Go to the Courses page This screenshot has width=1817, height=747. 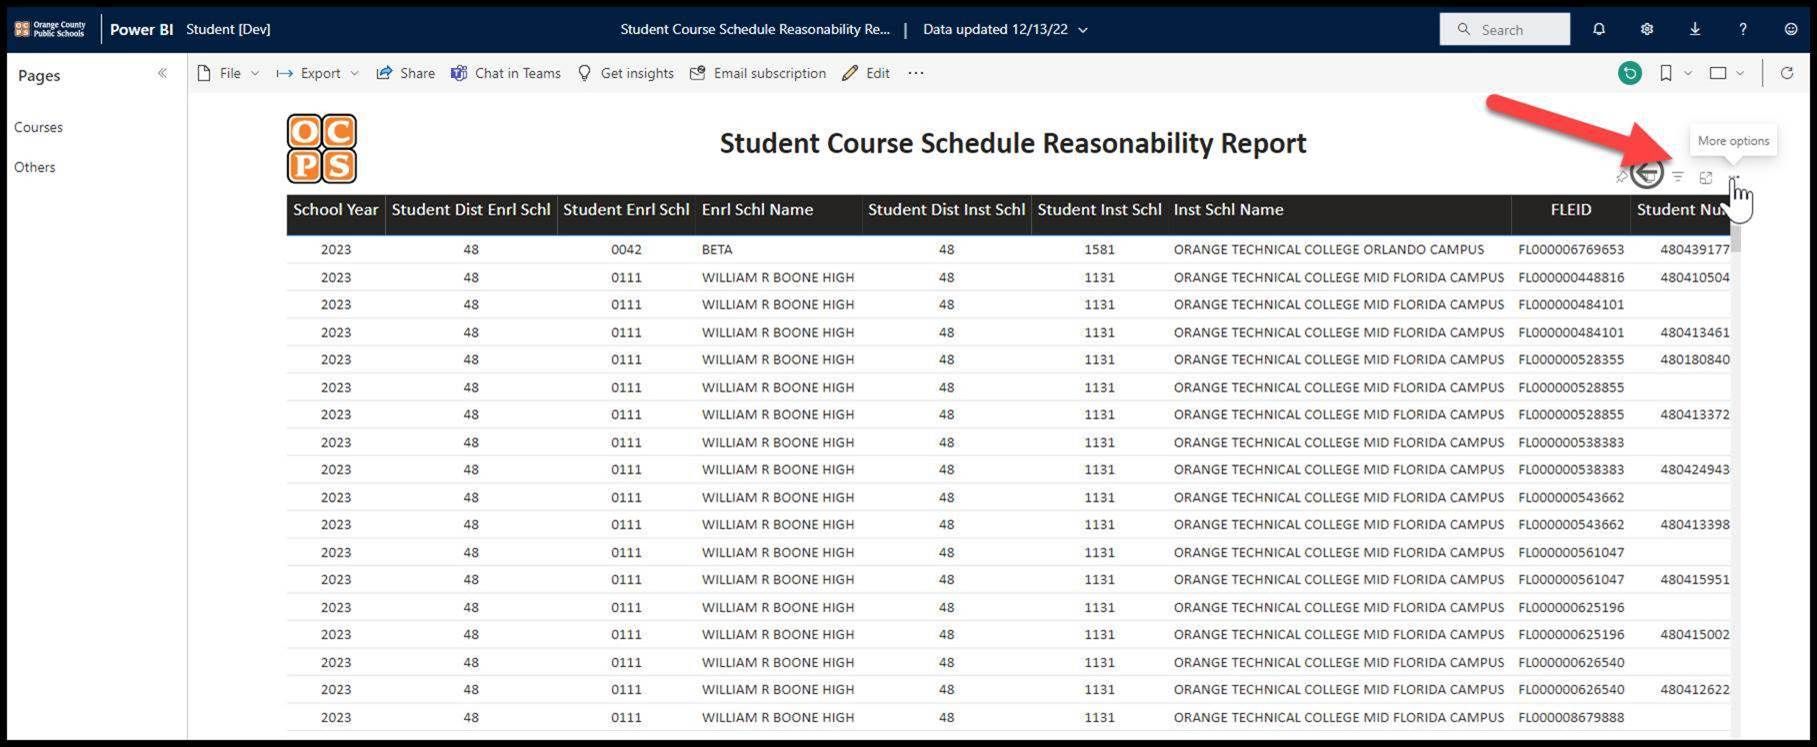point(38,127)
